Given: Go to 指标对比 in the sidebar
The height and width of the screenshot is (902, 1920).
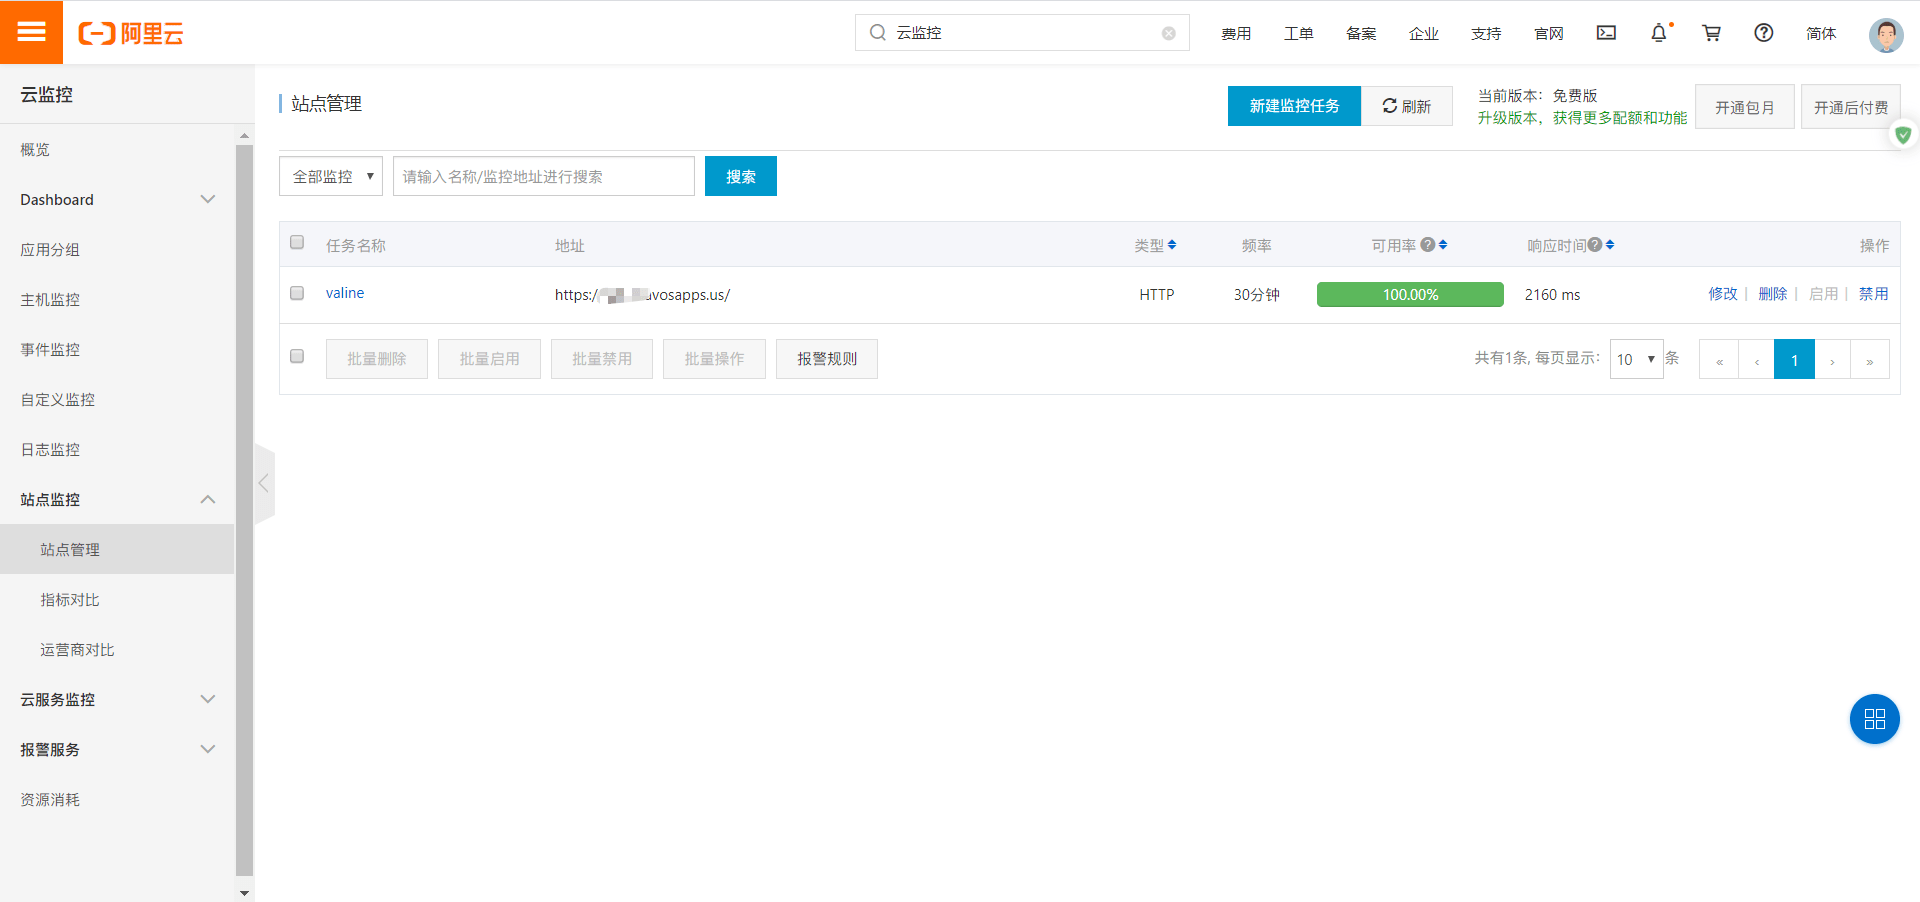Looking at the screenshot, I should click(x=70, y=600).
